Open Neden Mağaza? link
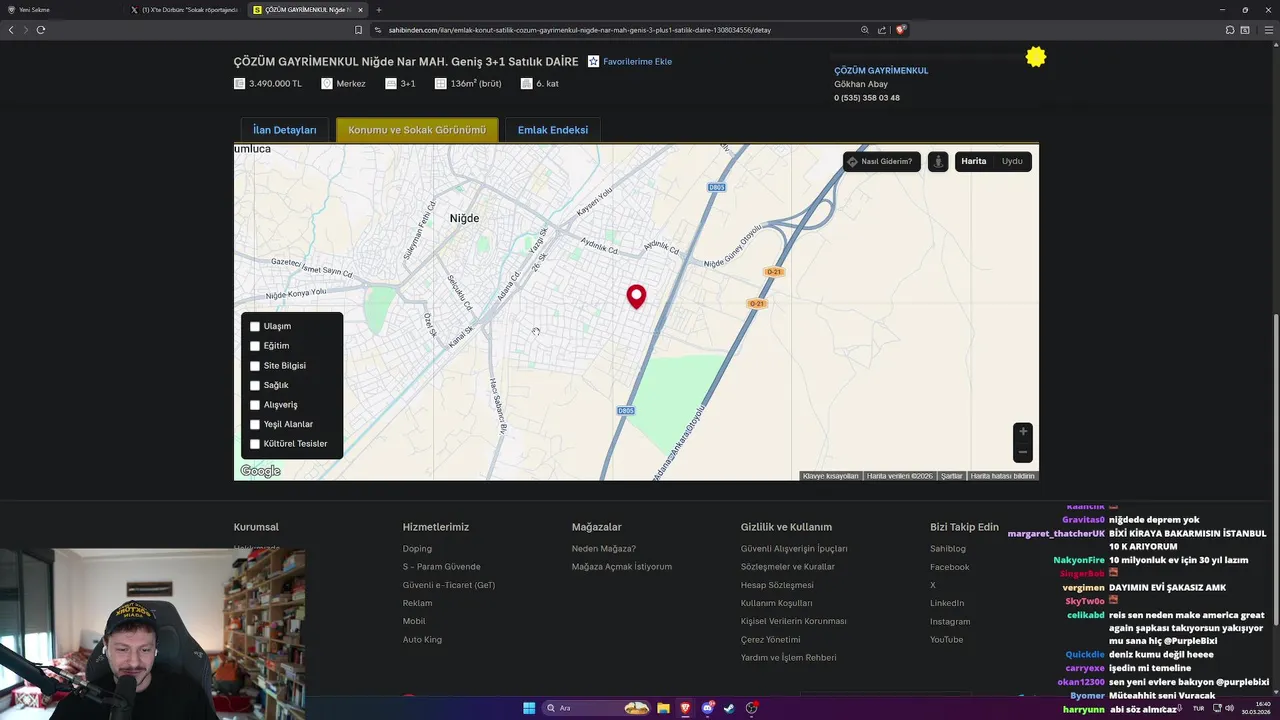Image resolution: width=1280 pixels, height=720 pixels. [604, 549]
